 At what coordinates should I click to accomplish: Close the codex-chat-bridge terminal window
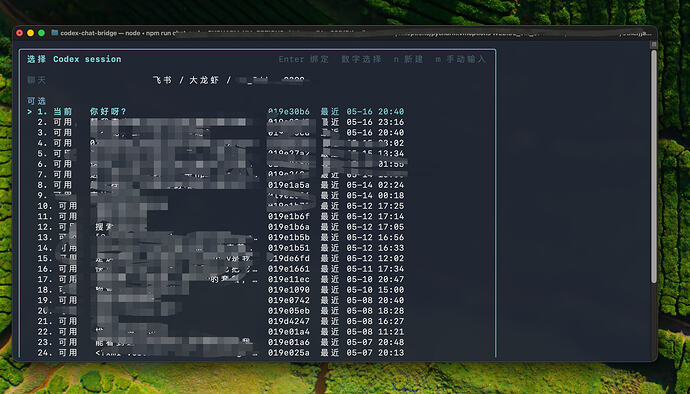tap(19, 33)
